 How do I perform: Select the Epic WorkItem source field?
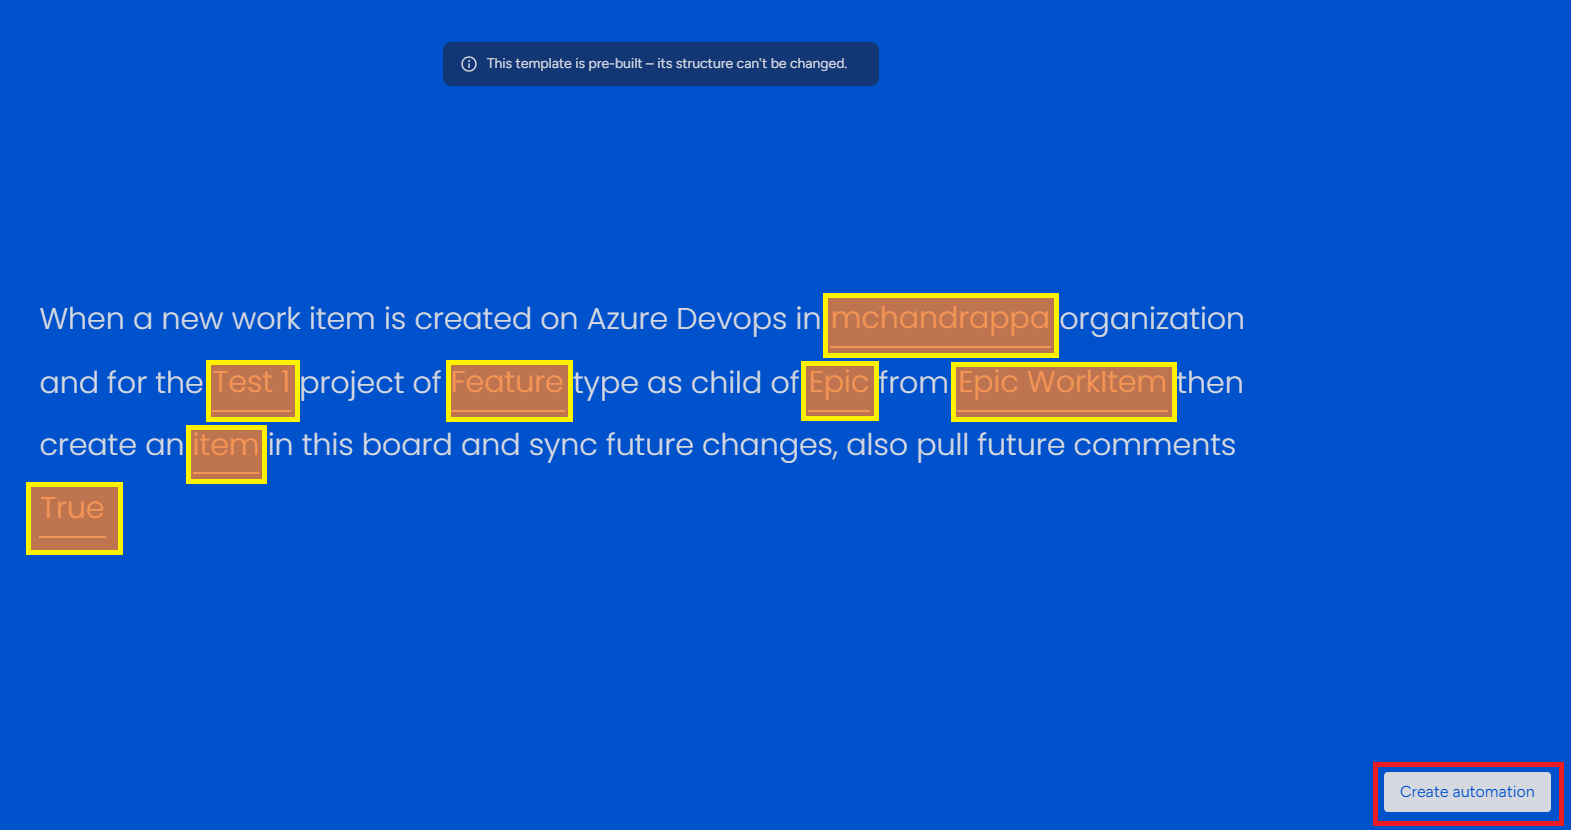tap(1064, 391)
